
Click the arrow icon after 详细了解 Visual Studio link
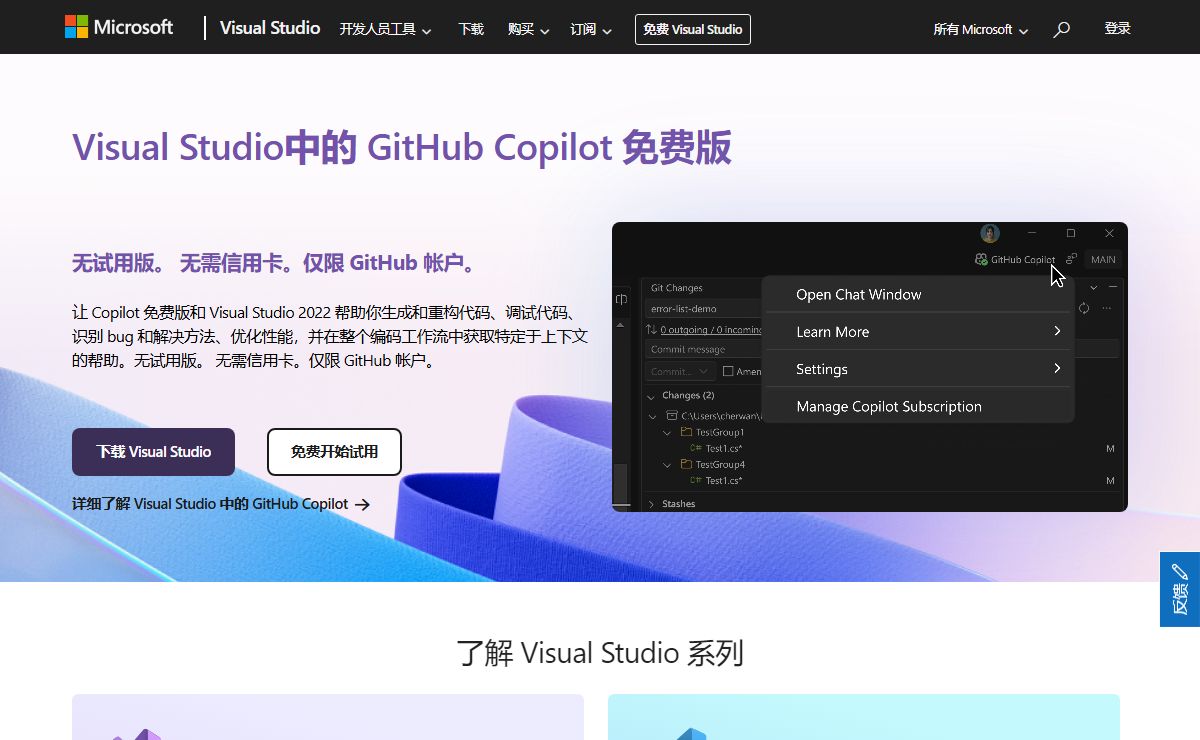(x=362, y=505)
